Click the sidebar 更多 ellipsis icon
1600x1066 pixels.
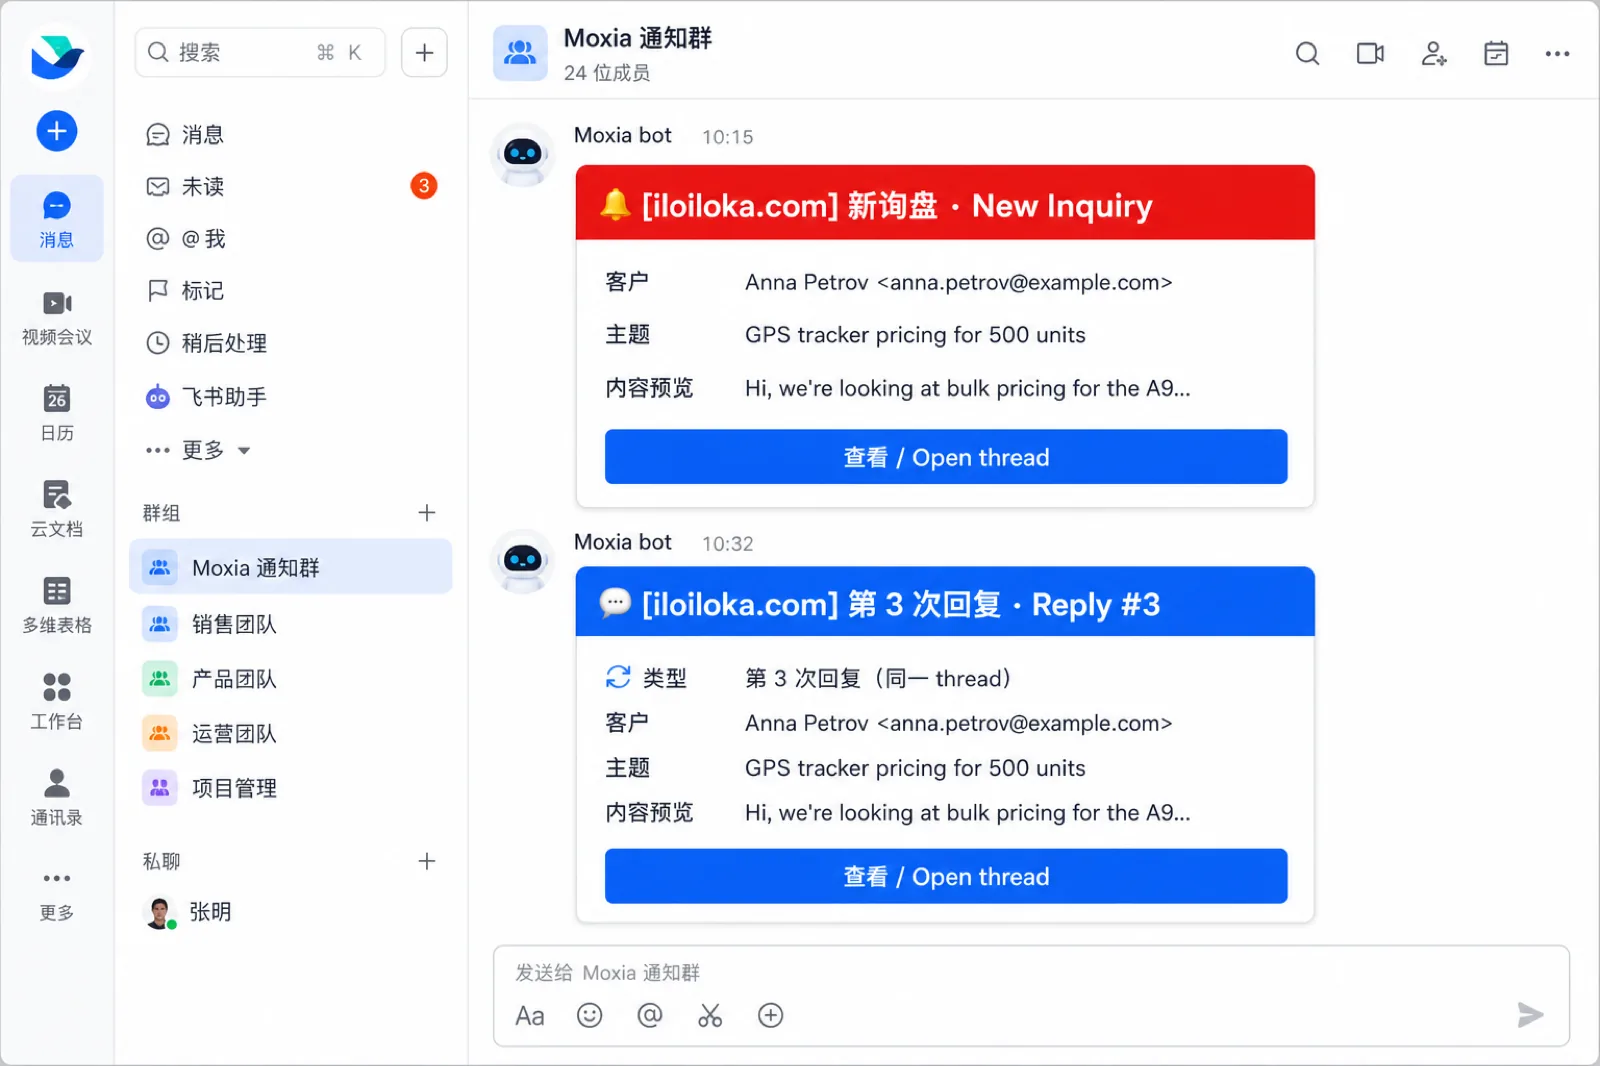click(57, 878)
